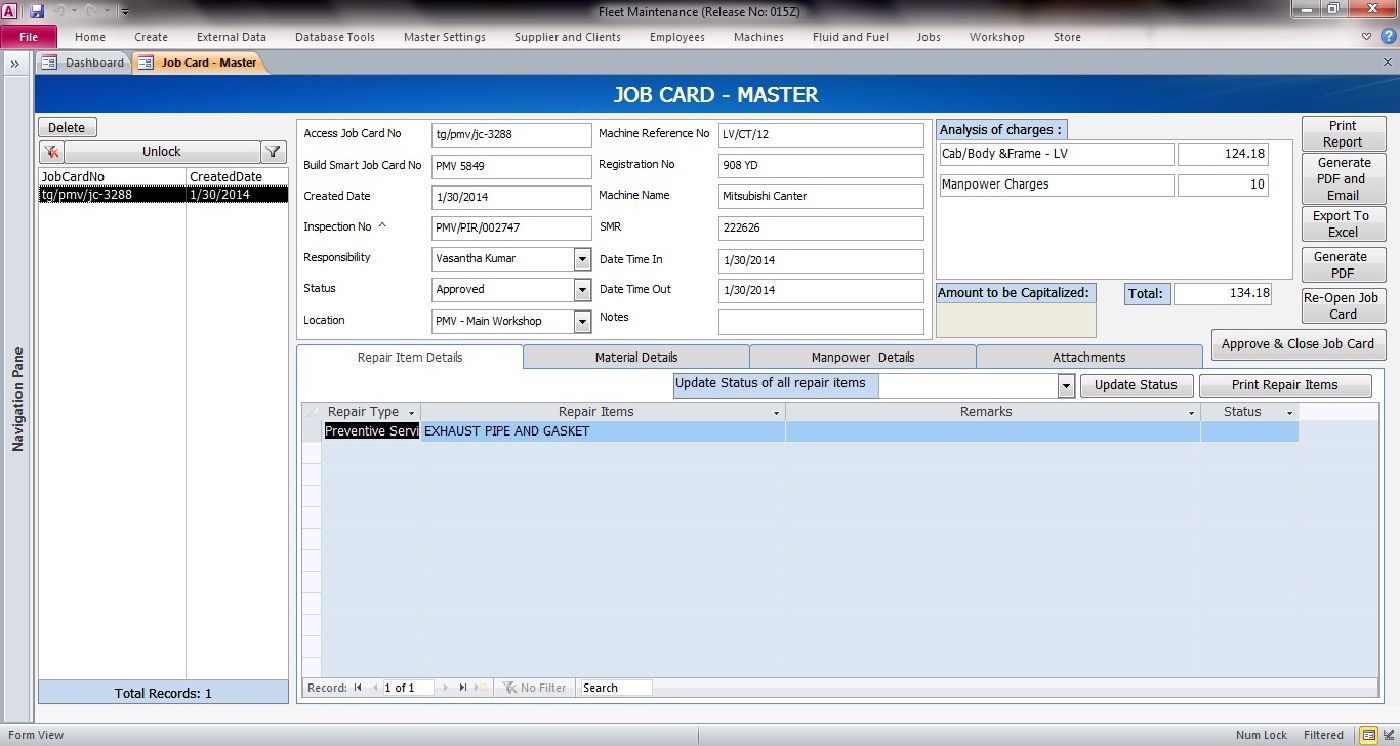Click the Dashboard tab form icon
The height and width of the screenshot is (746, 1400).
[50, 63]
